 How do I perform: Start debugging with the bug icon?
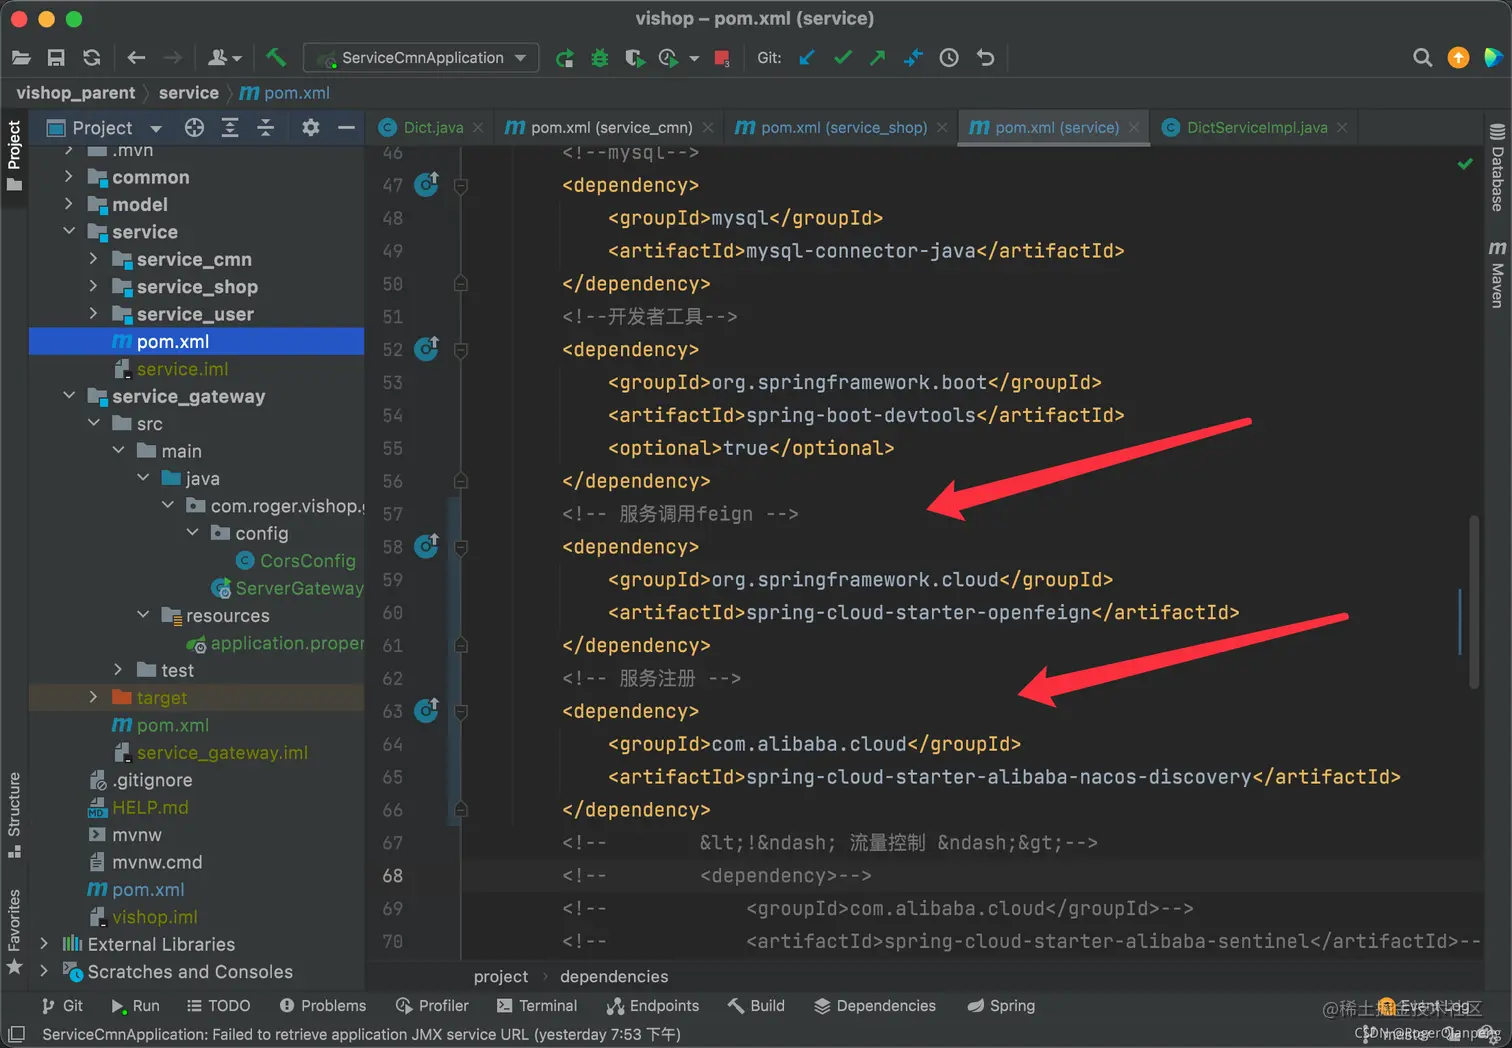[x=600, y=58]
